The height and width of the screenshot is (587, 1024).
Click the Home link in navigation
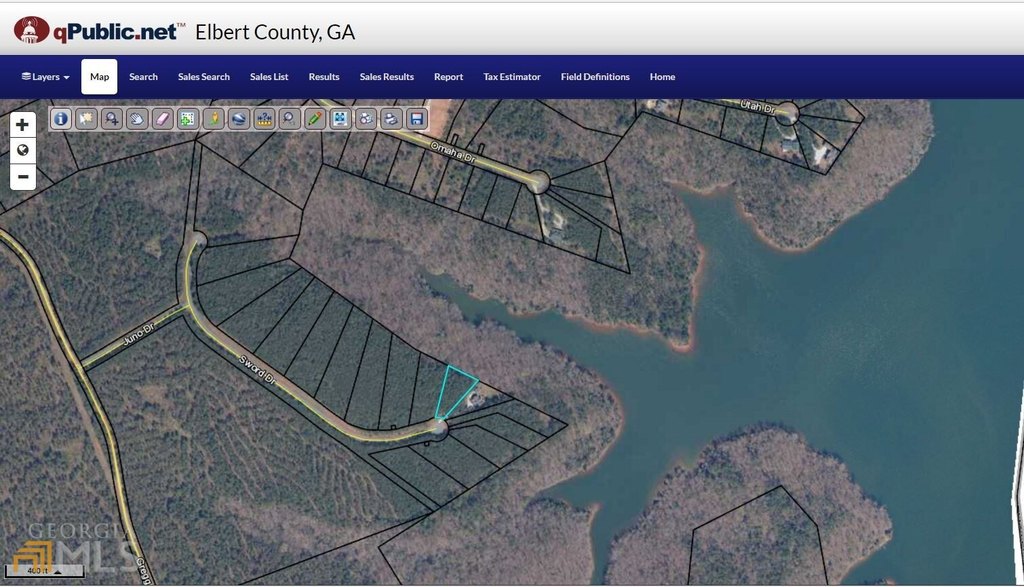tap(662, 77)
